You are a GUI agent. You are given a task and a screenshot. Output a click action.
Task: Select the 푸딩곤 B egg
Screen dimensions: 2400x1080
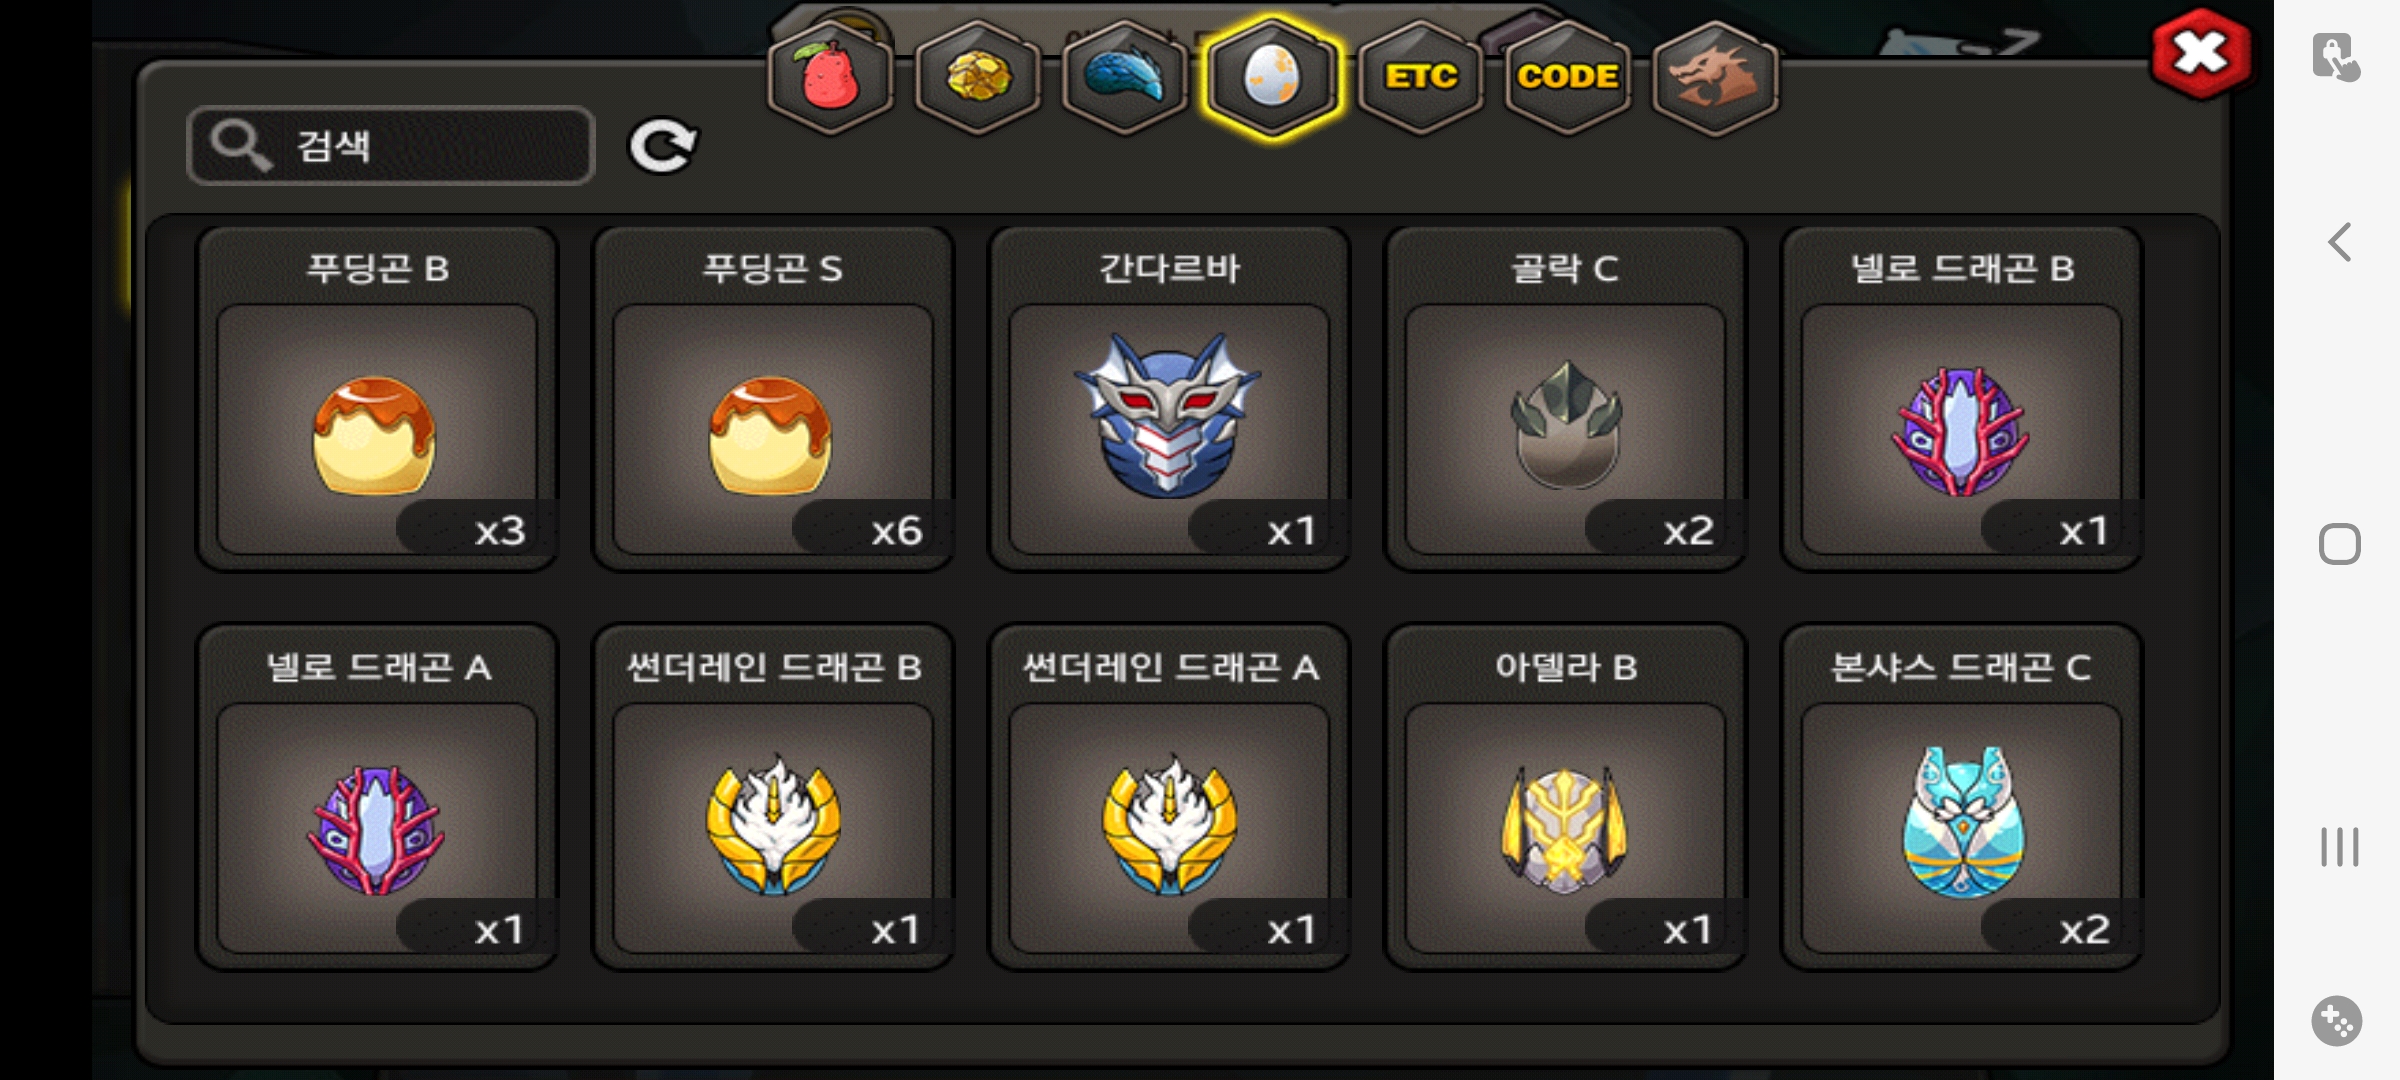pos(377,398)
